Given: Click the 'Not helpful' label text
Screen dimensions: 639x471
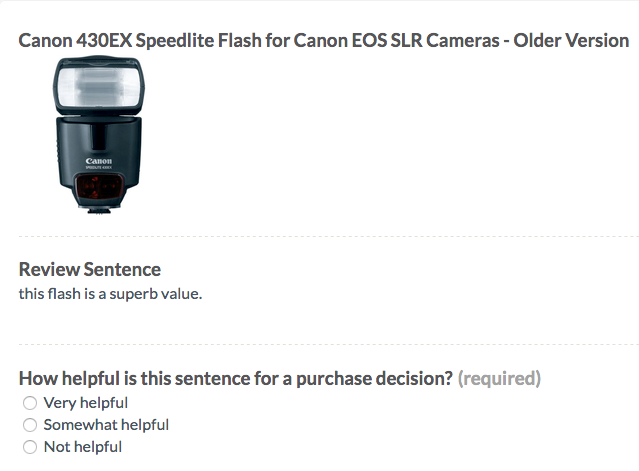Looking at the screenshot, I should coord(83,447).
